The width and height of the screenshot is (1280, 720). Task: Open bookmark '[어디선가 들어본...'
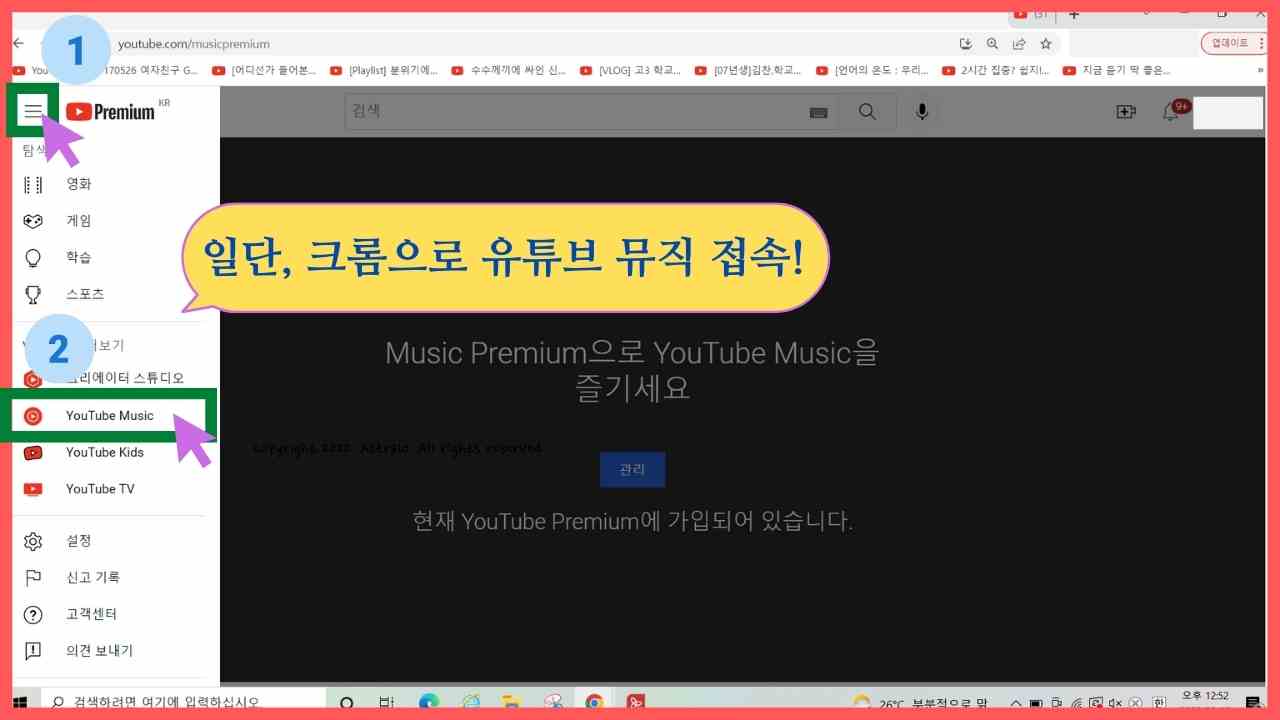[x=265, y=70]
